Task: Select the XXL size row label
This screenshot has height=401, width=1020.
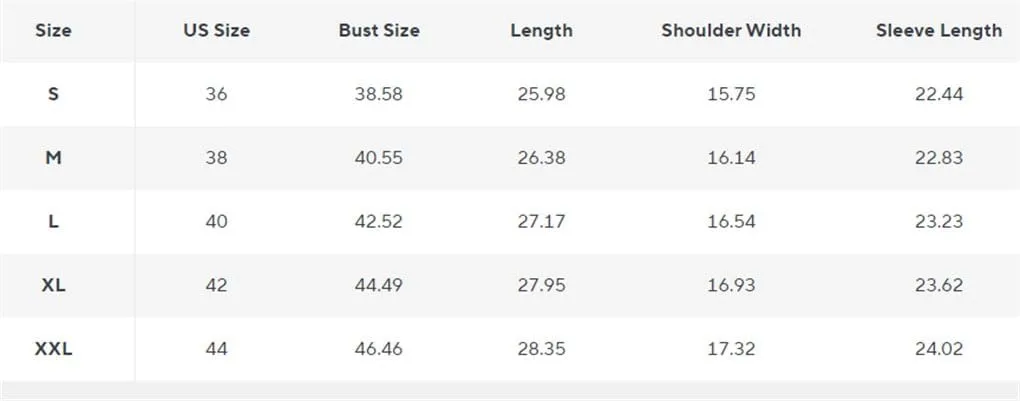Action: coord(53,349)
